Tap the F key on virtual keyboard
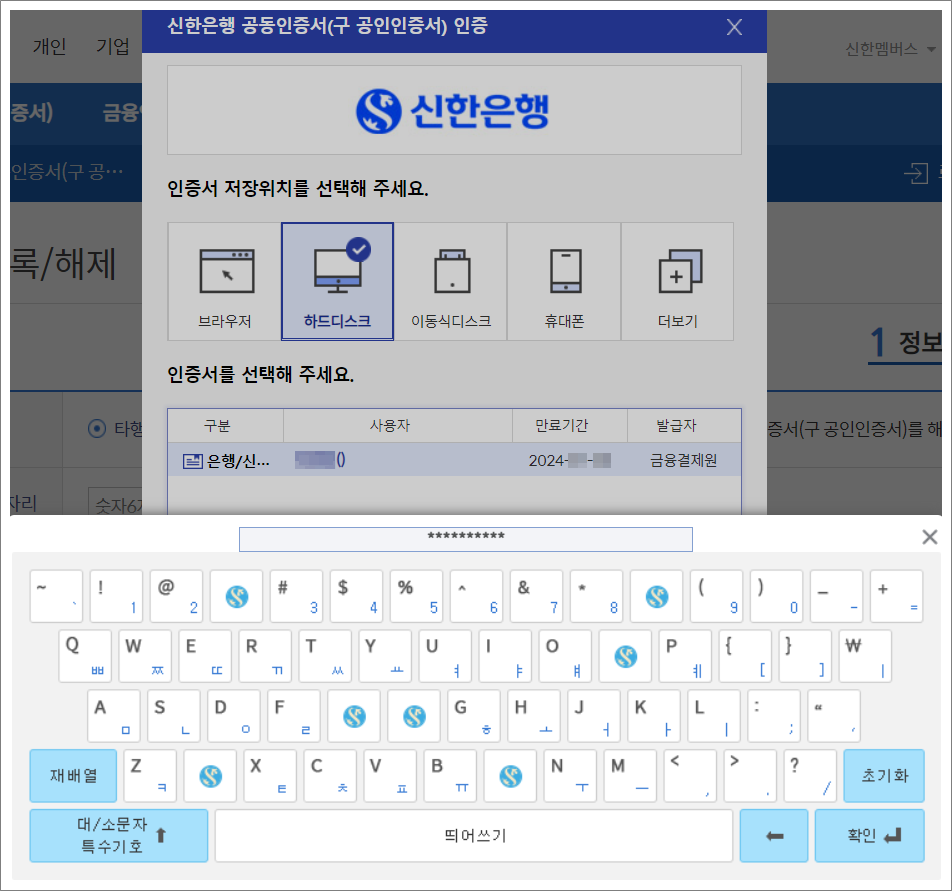This screenshot has height=891, width=952. (294, 716)
